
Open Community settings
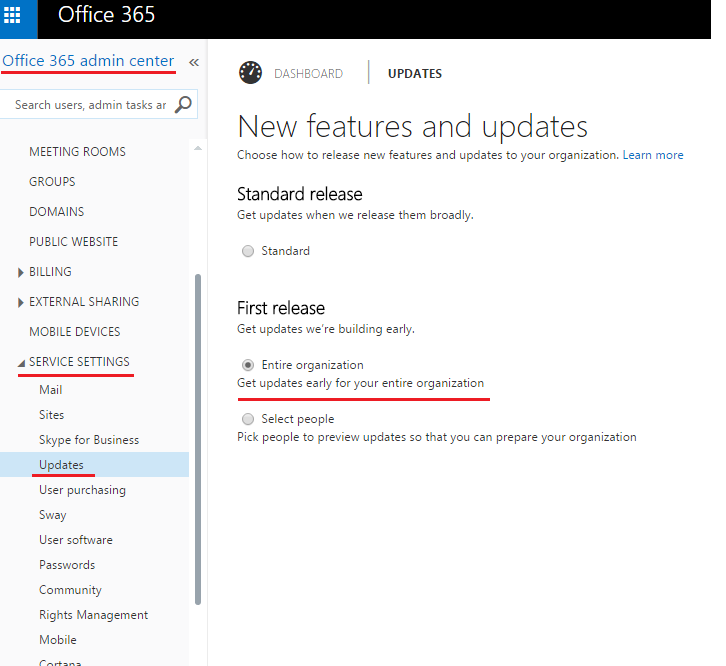[x=70, y=590]
